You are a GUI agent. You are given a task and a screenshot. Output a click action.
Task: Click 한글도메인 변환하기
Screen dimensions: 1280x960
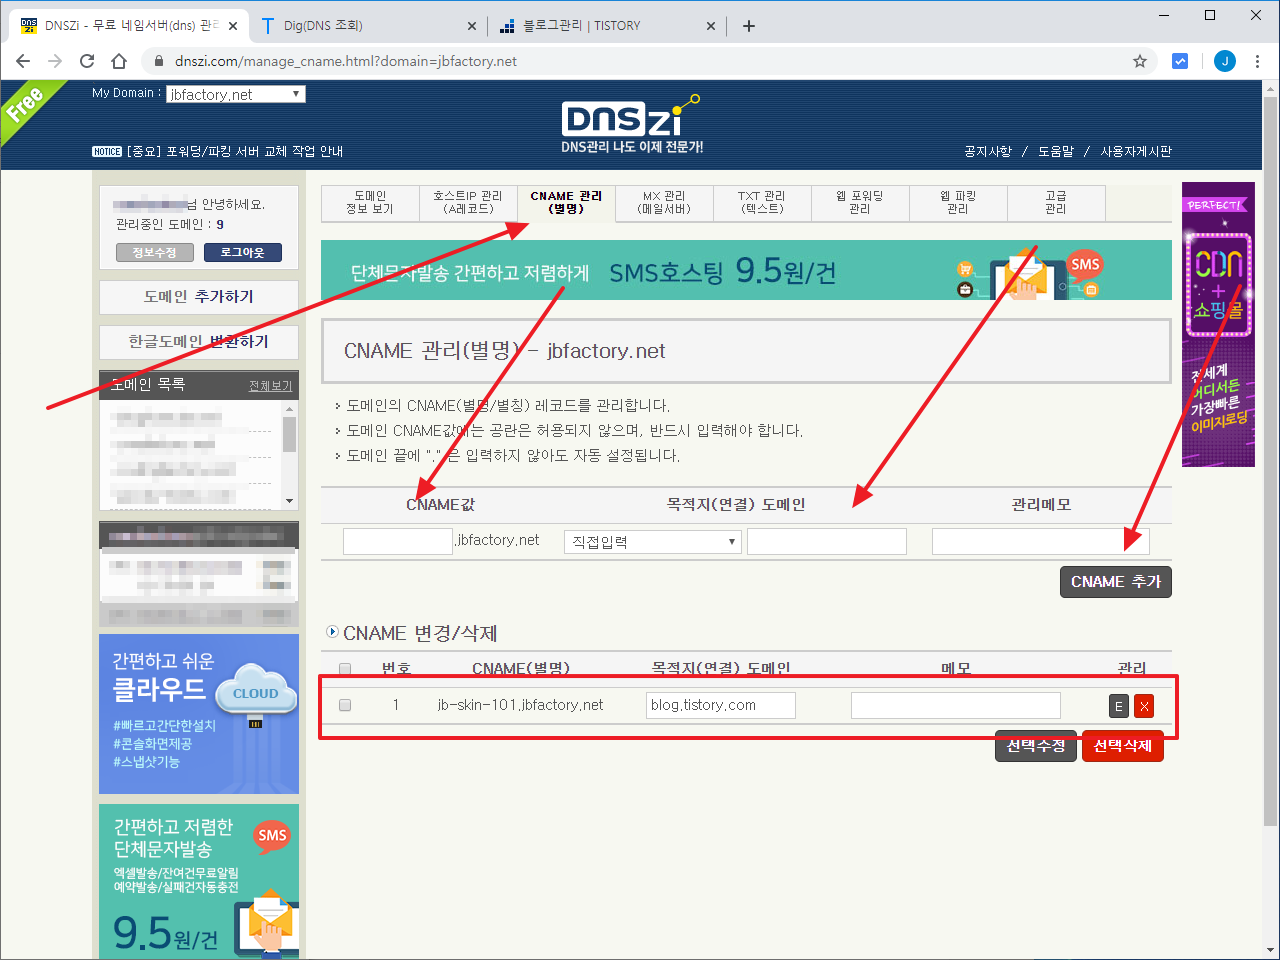pyautogui.click(x=199, y=342)
